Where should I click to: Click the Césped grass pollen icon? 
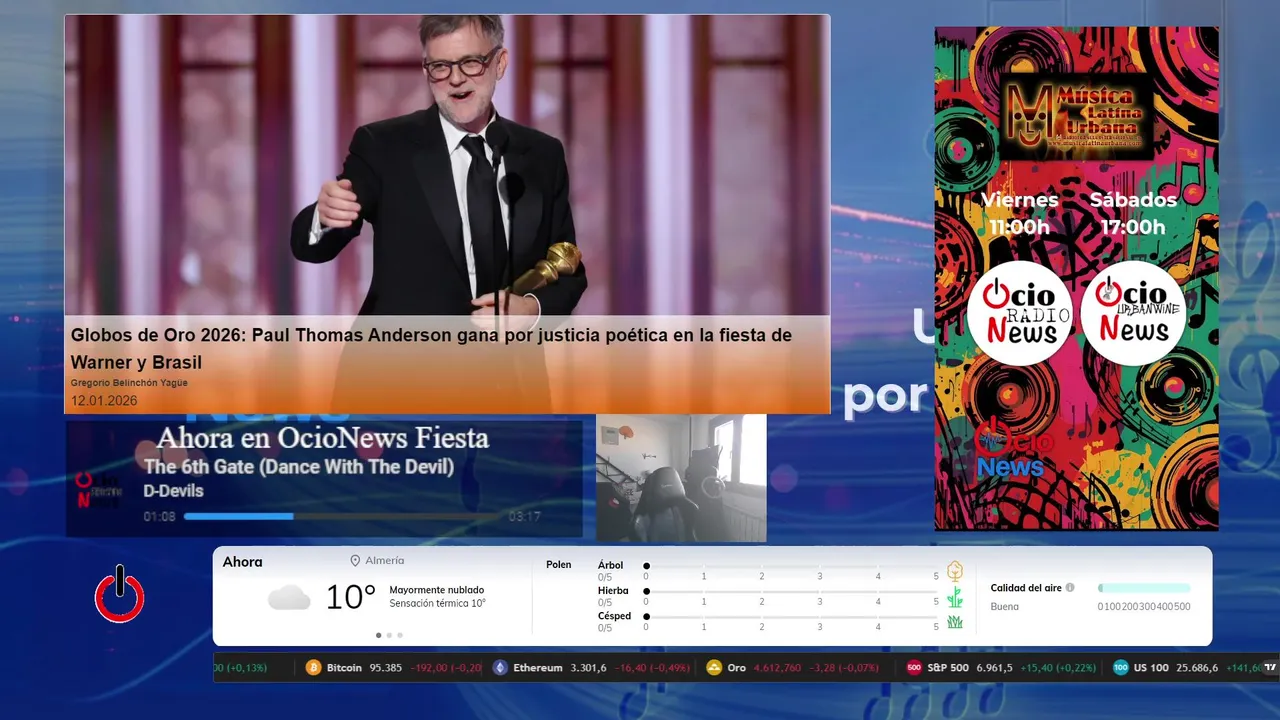point(955,622)
